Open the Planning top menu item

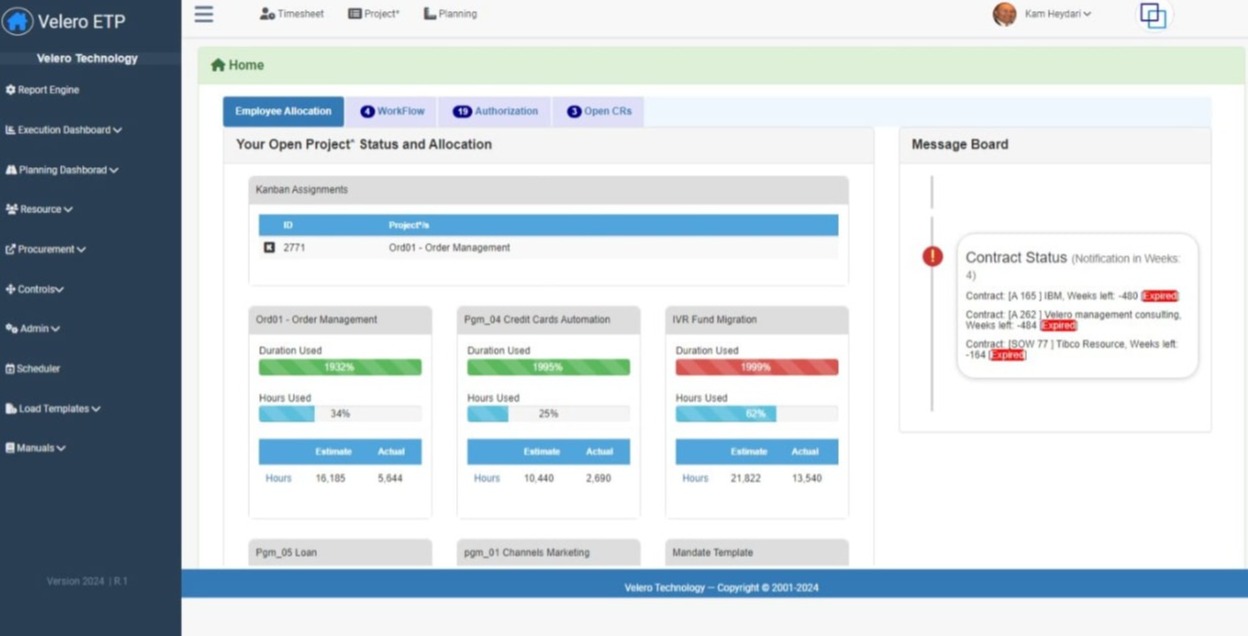pyautogui.click(x=450, y=14)
